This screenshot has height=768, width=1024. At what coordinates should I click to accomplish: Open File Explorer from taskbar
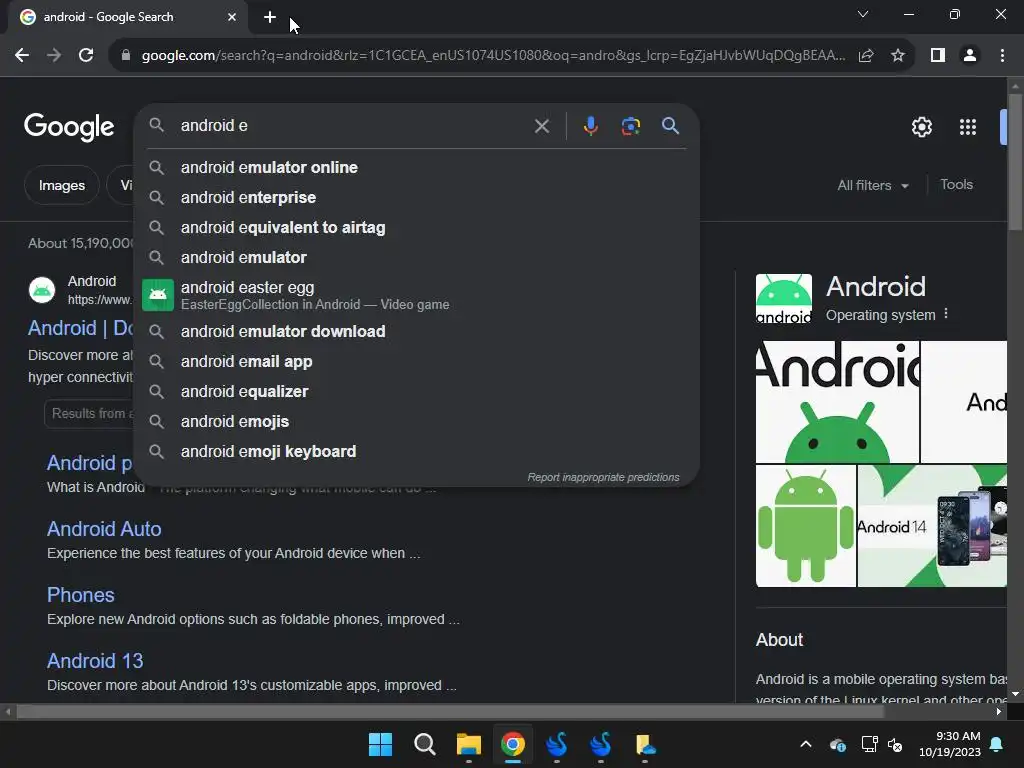click(468, 744)
